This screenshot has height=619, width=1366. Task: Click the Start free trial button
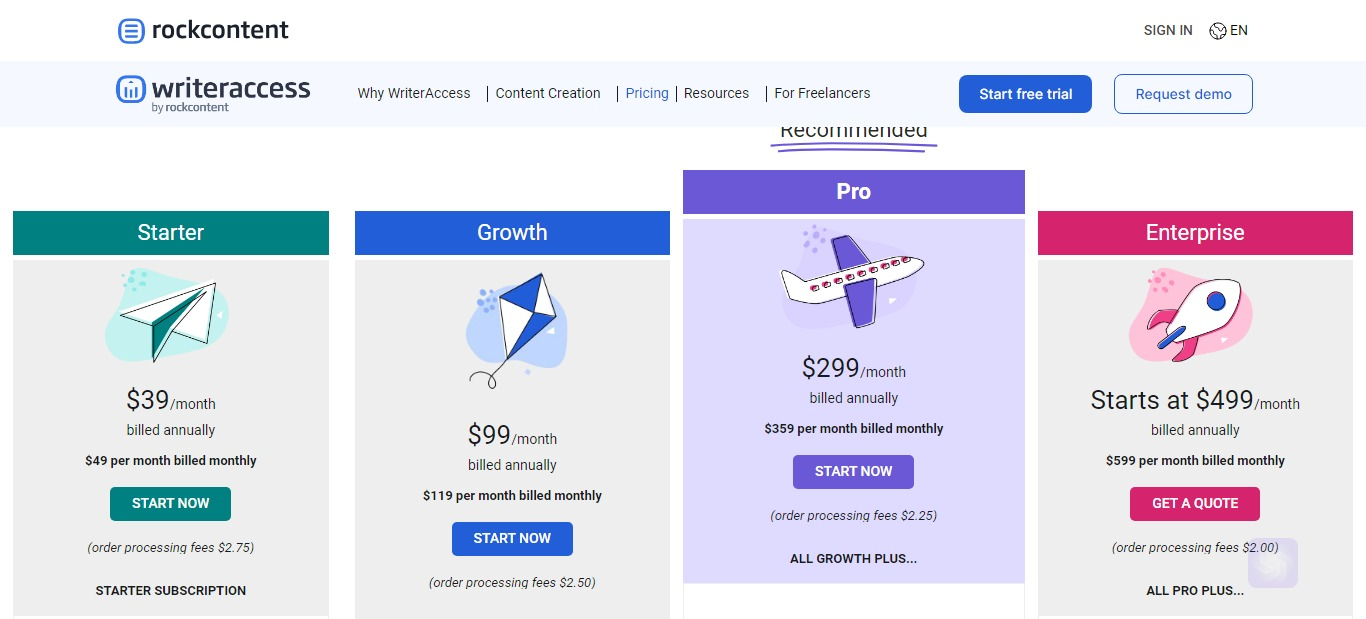click(1025, 94)
